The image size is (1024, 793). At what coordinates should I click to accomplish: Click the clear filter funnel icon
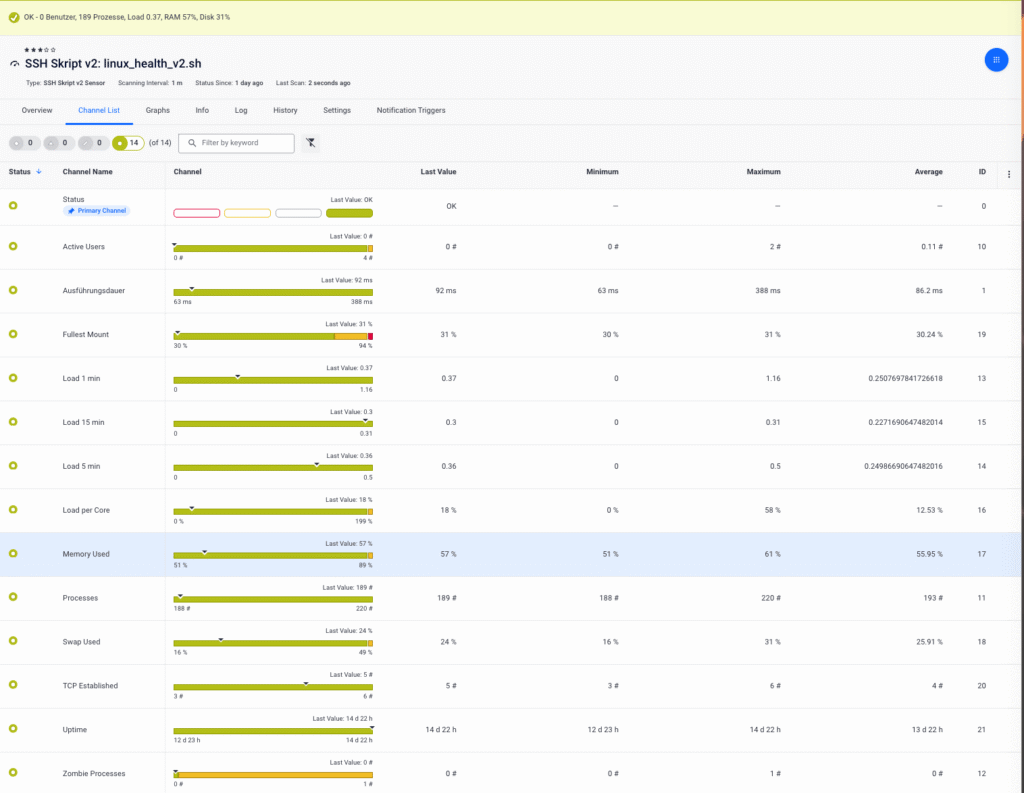311,142
